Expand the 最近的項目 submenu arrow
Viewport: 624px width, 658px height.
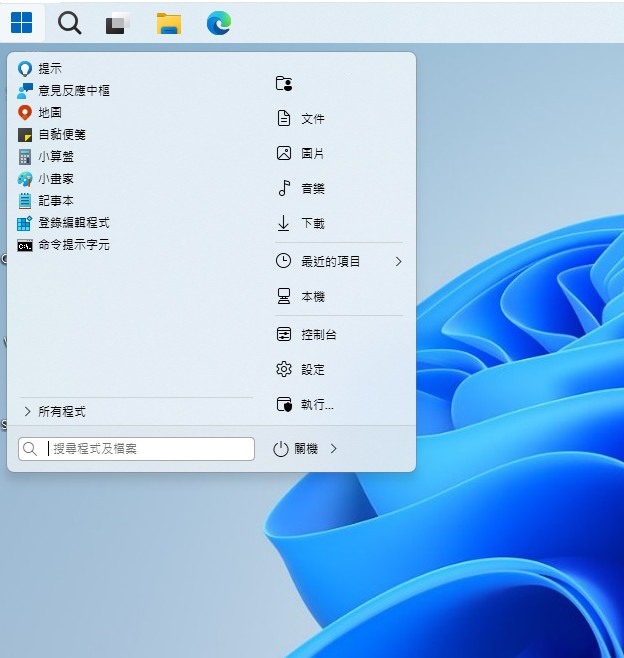coord(398,261)
